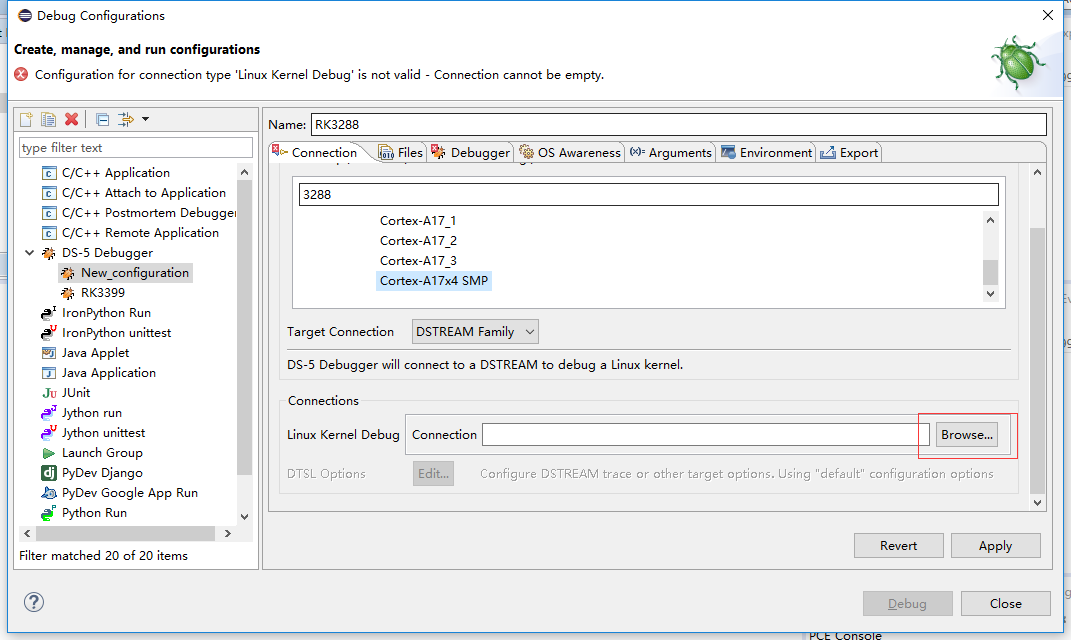Click the PyDev Django icon

coord(48,473)
